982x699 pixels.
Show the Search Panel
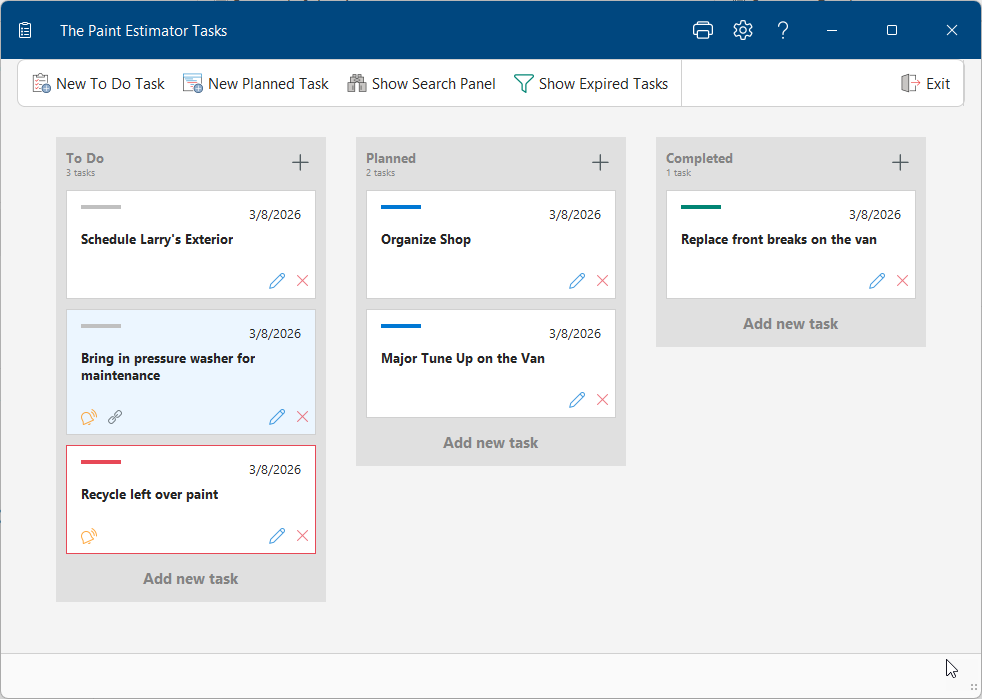[x=421, y=83]
